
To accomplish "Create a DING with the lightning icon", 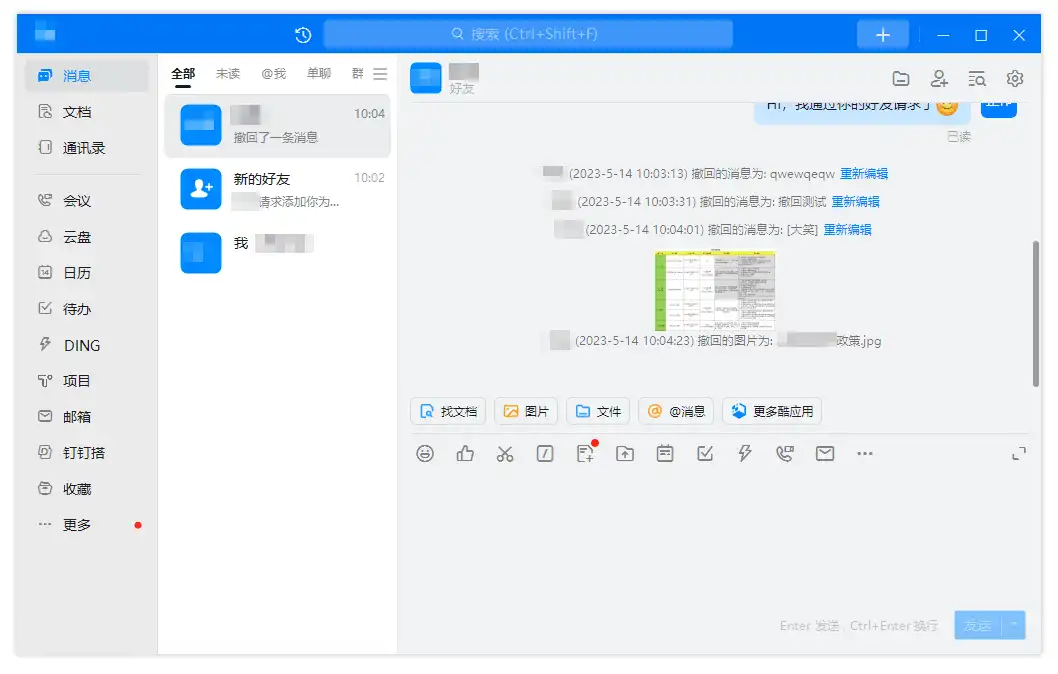I will pyautogui.click(x=745, y=453).
